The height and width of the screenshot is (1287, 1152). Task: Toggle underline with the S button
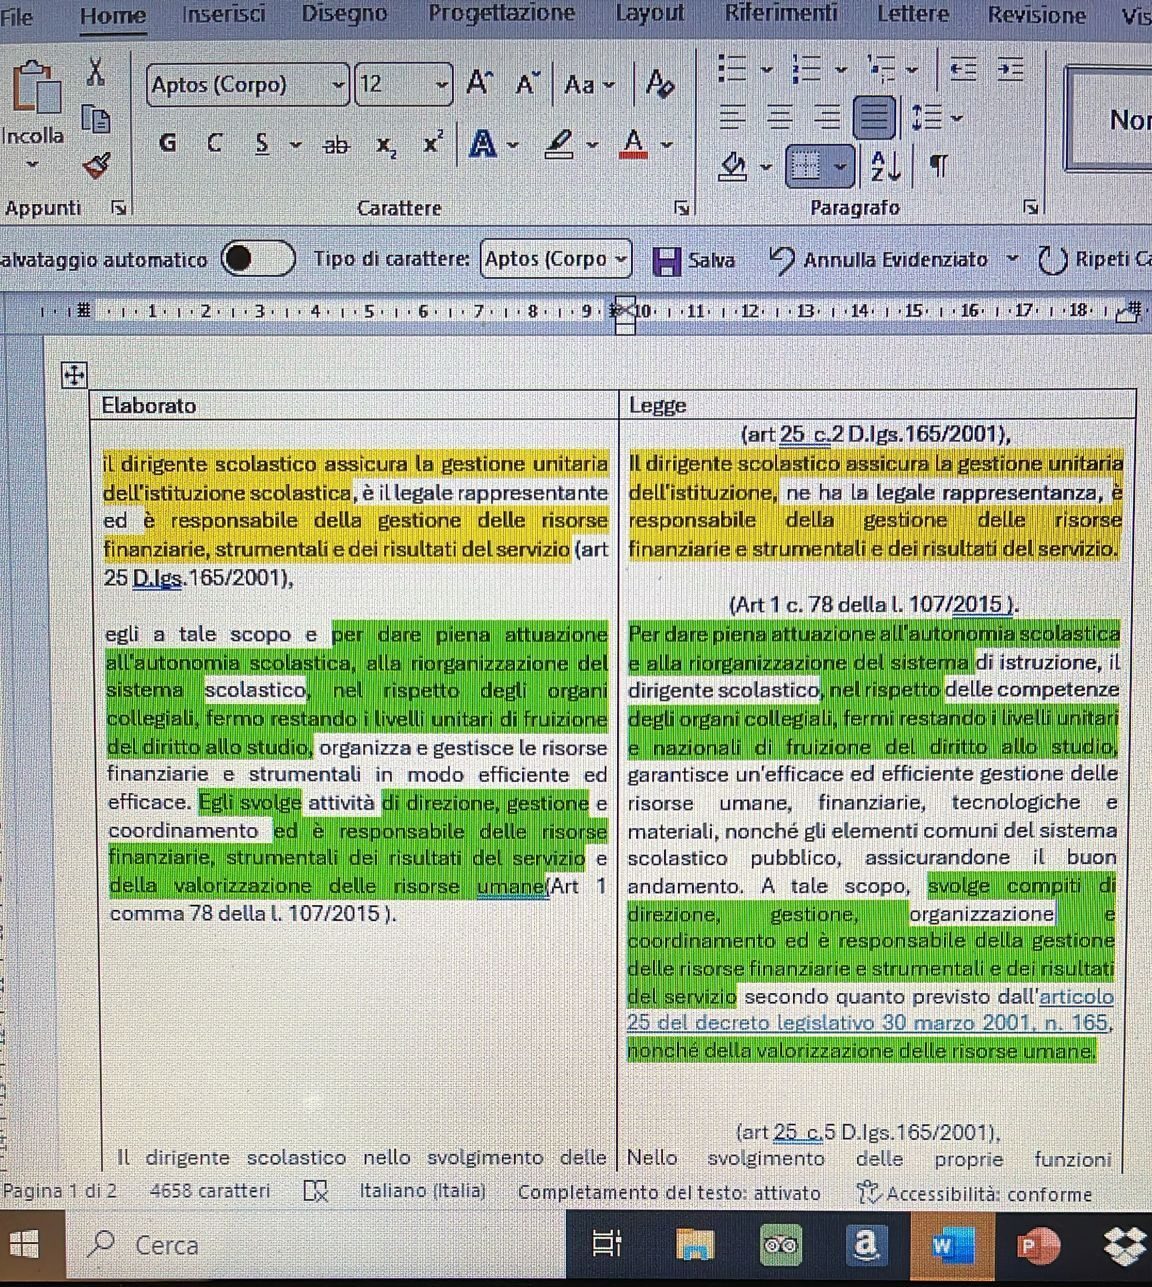tap(262, 144)
